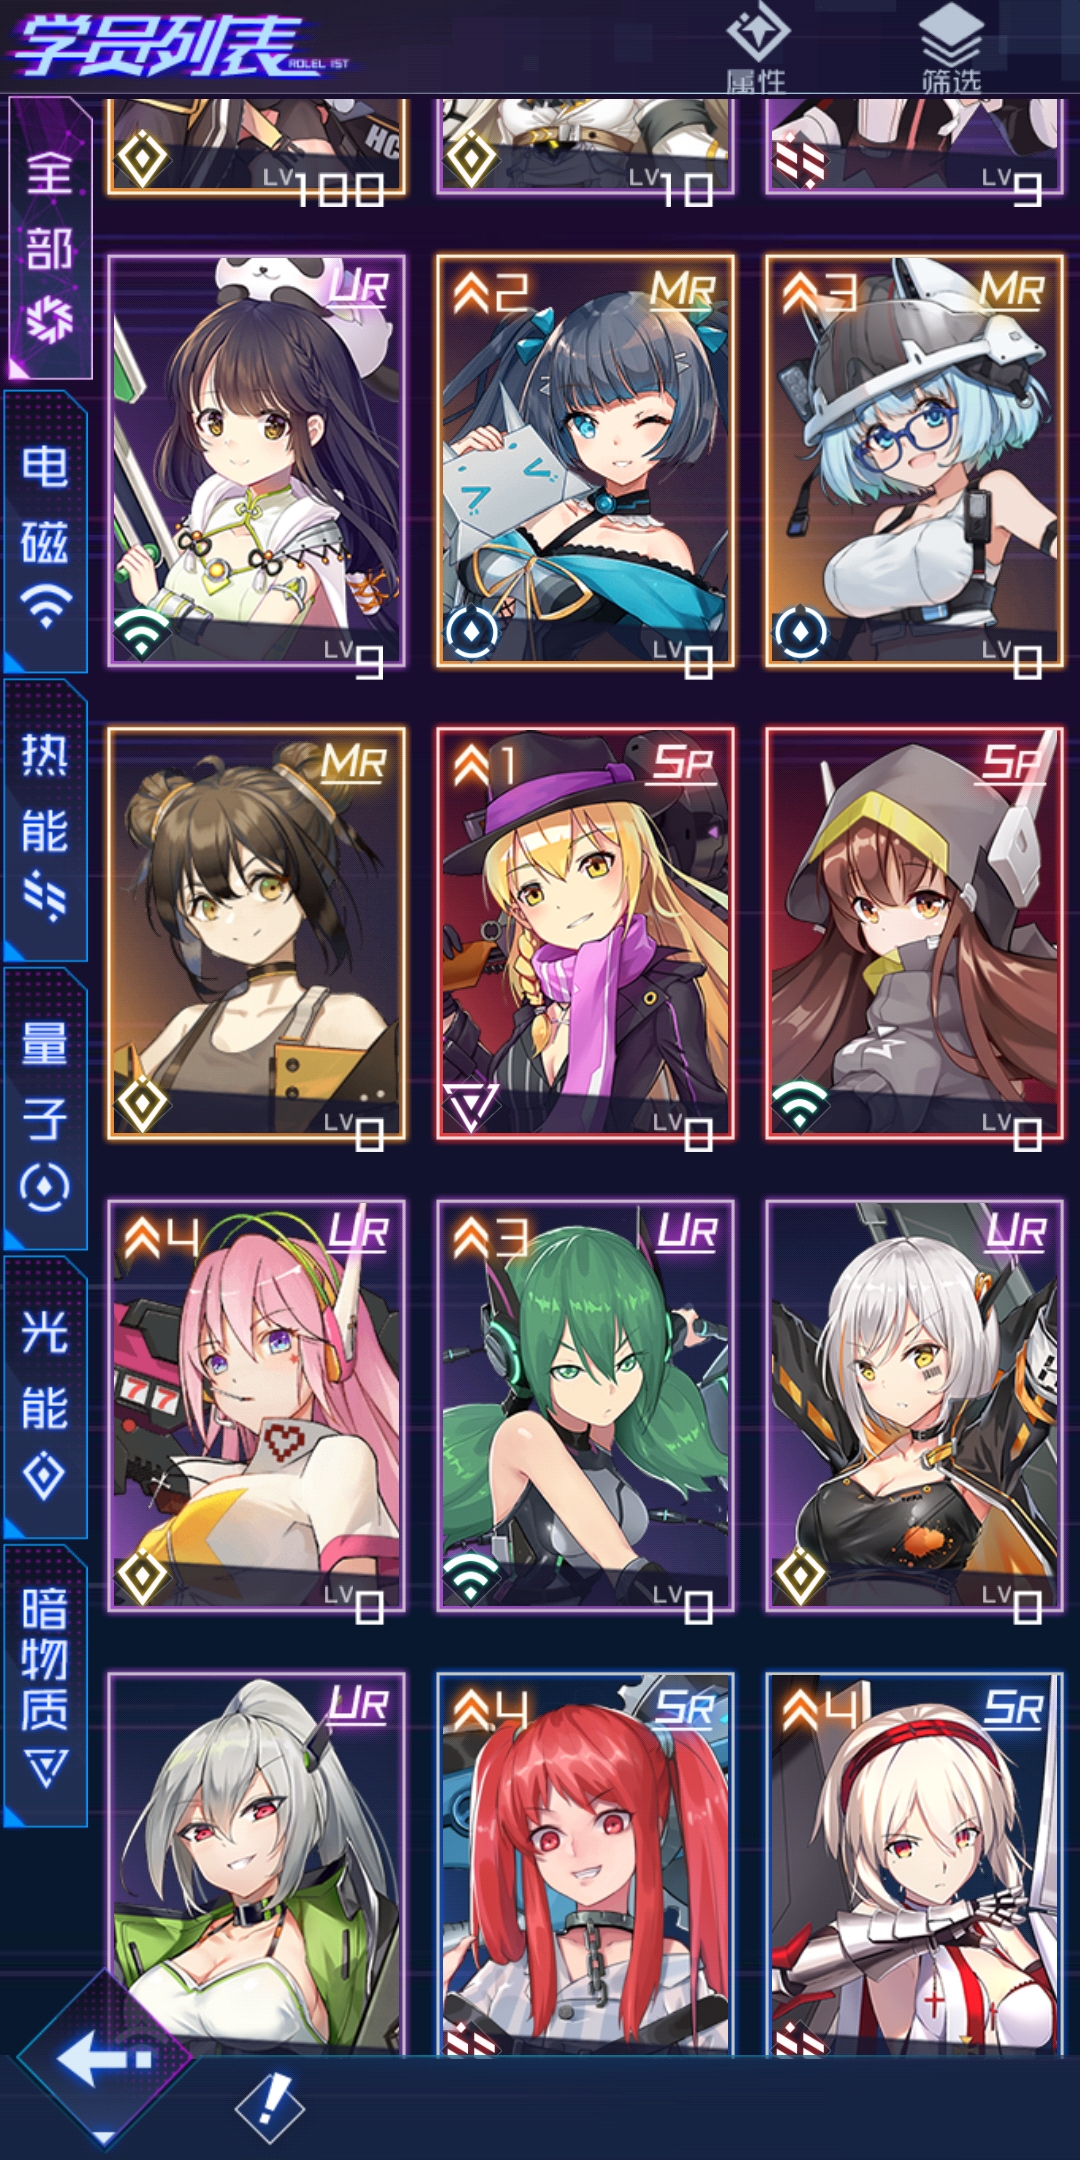Tap the exclamation info icon
1080x2160 pixels.
(x=270, y=2107)
